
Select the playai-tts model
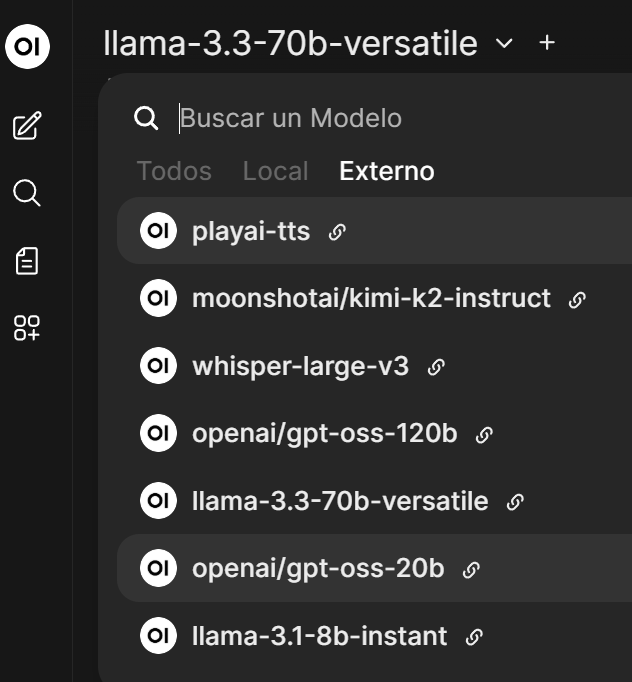[251, 232]
